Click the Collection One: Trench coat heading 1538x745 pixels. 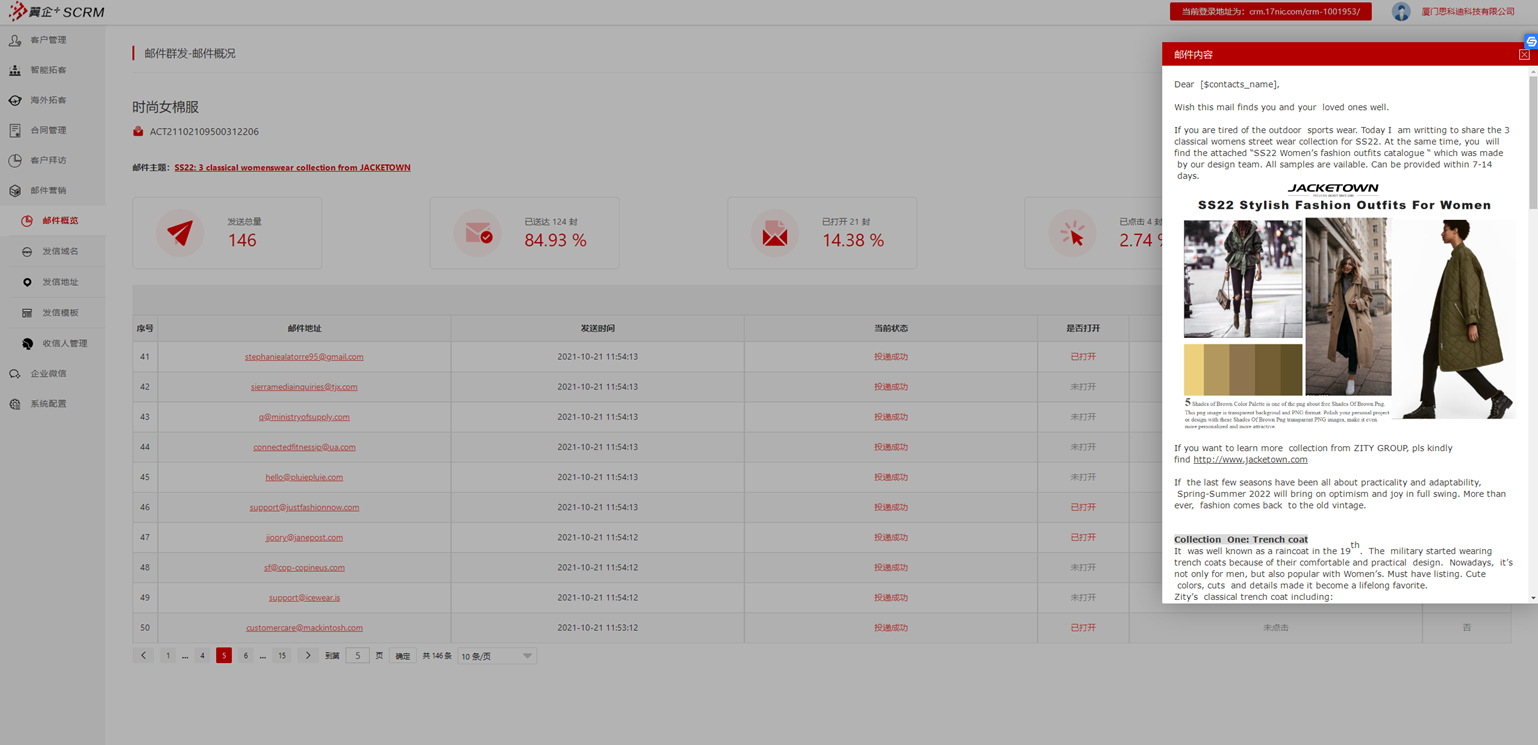(x=1240, y=540)
